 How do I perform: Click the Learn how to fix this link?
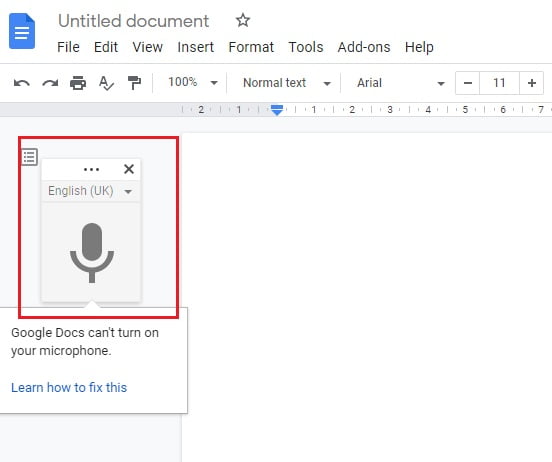(69, 387)
